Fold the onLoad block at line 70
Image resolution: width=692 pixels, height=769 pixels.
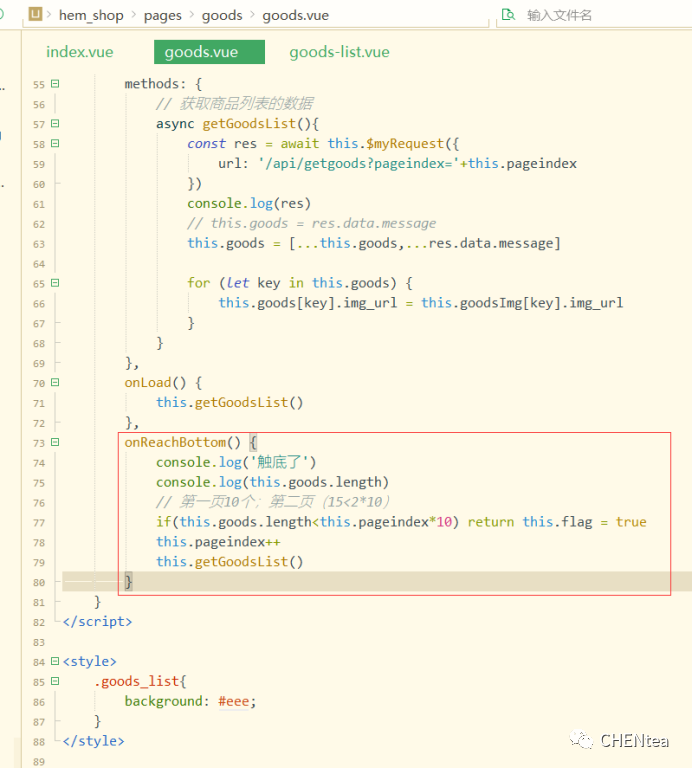(x=55, y=382)
